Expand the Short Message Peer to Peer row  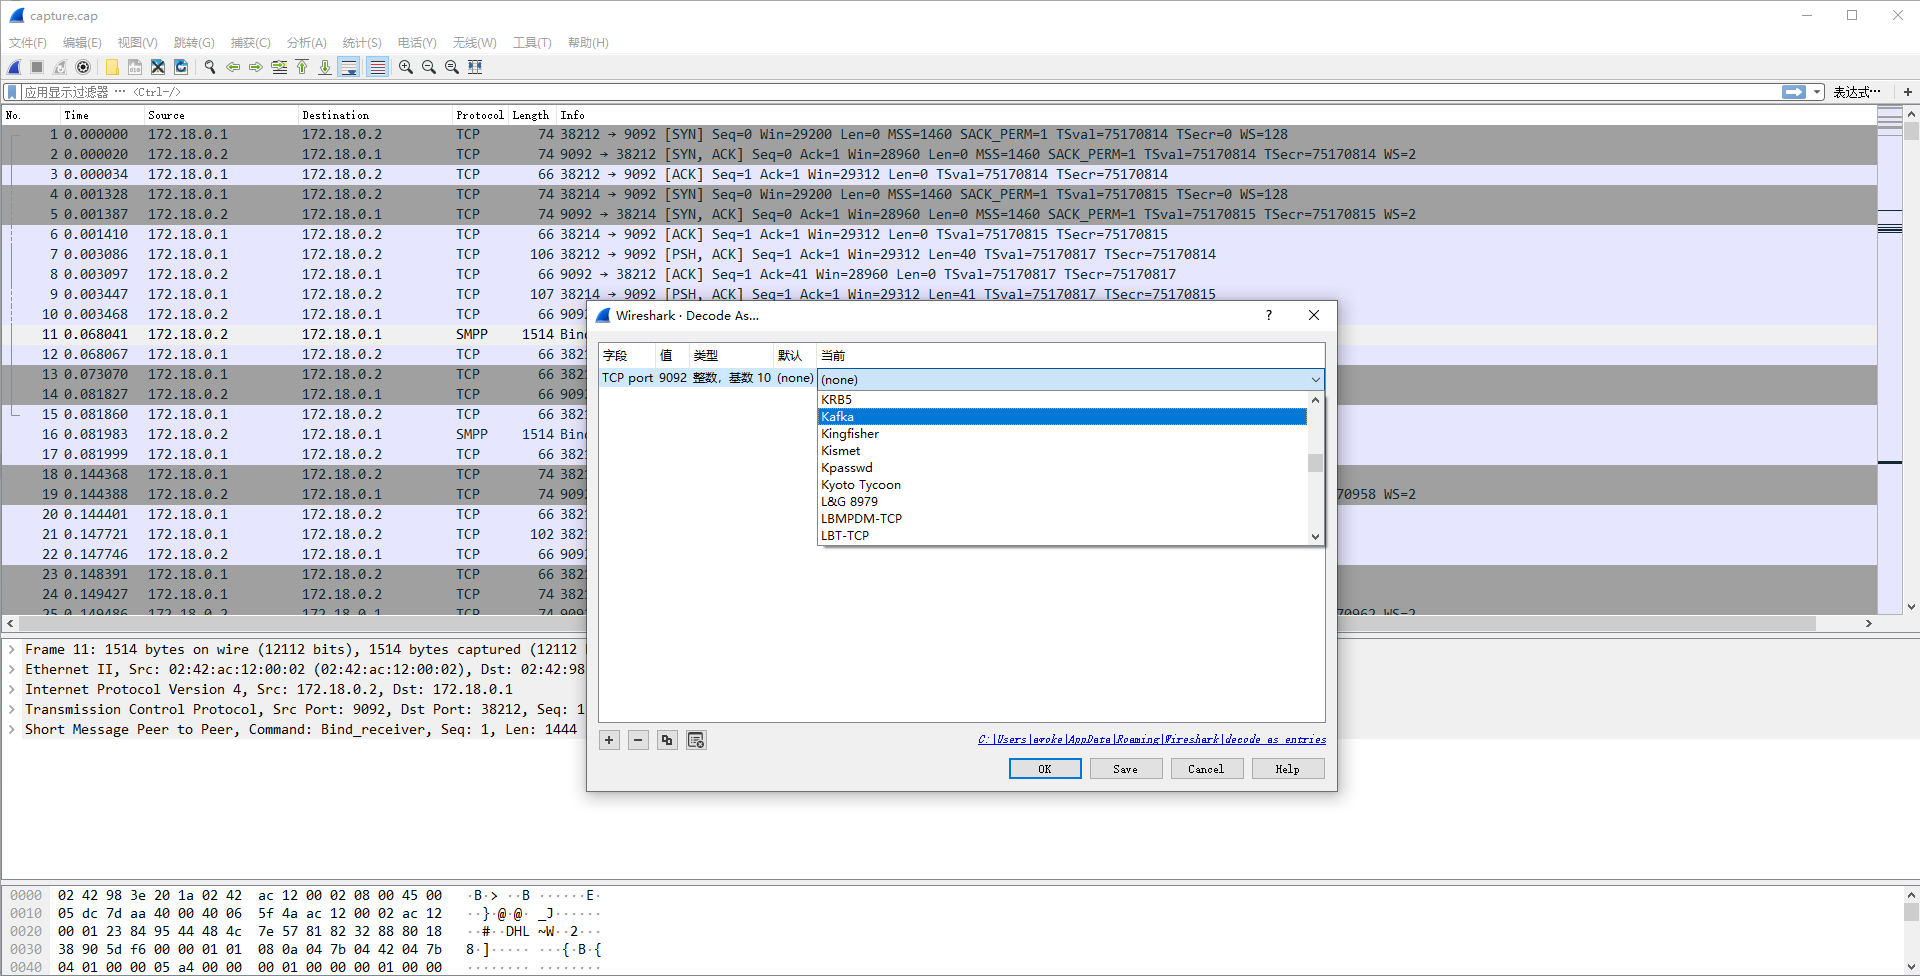[12, 730]
